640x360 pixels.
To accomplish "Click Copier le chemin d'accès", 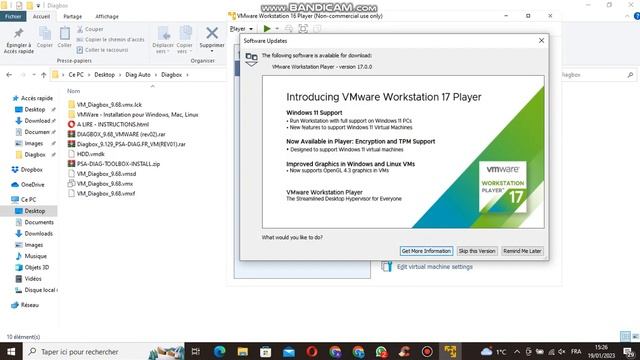I will coord(110,40).
